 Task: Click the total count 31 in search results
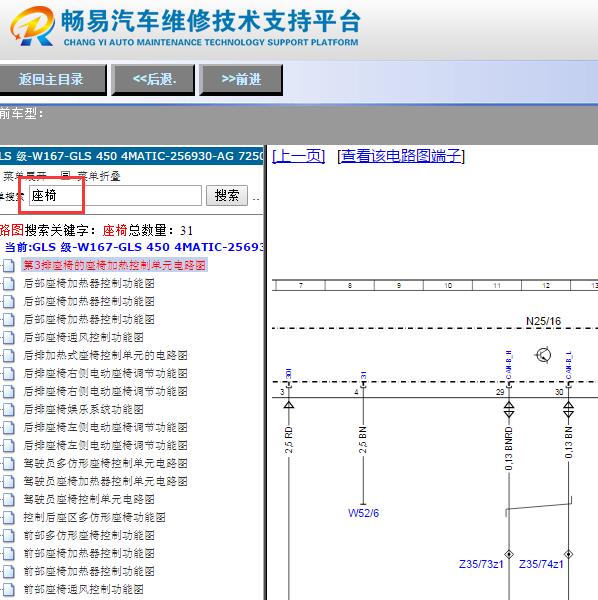[x=186, y=230]
